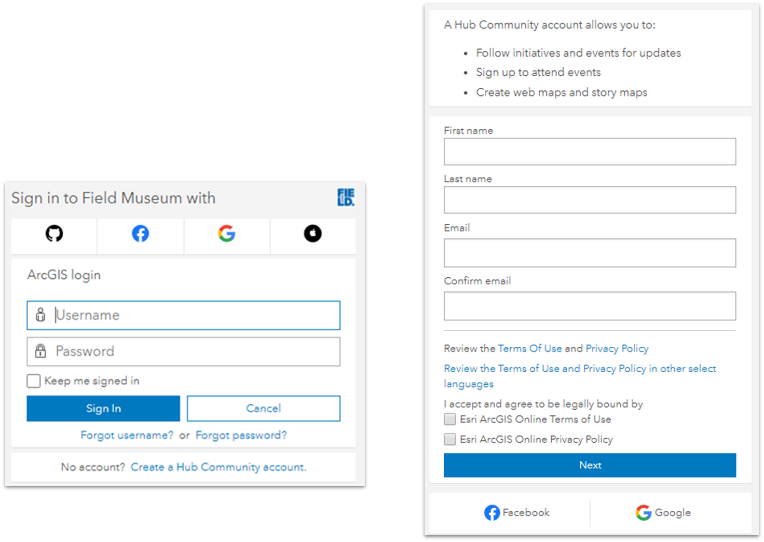Cancel the ArcGIS login
Screen dimensions: 764x542
coord(264,408)
